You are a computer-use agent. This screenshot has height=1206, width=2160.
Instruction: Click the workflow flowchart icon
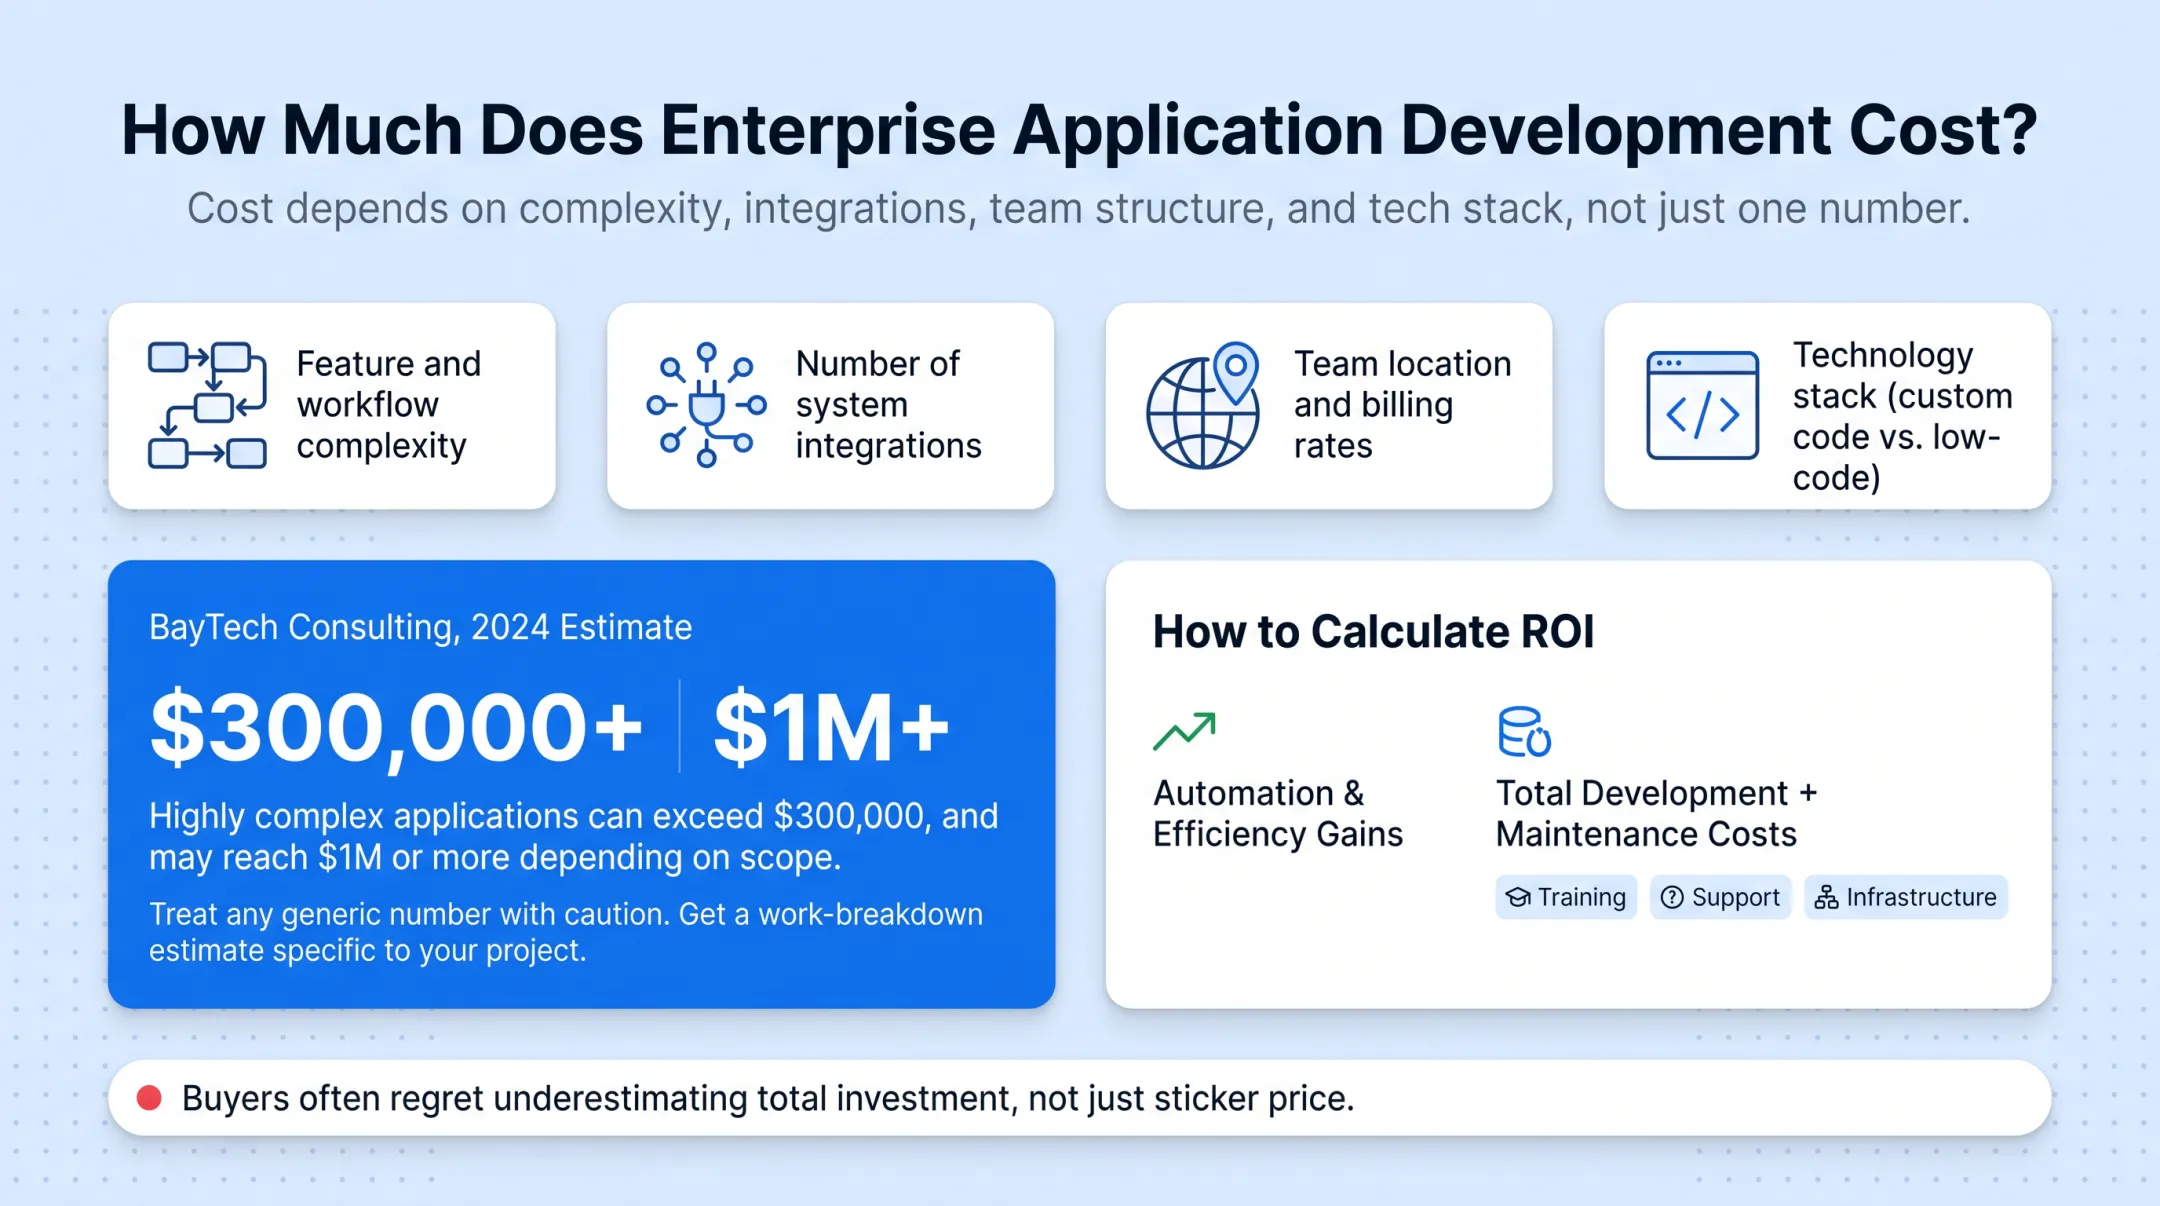pyautogui.click(x=207, y=405)
